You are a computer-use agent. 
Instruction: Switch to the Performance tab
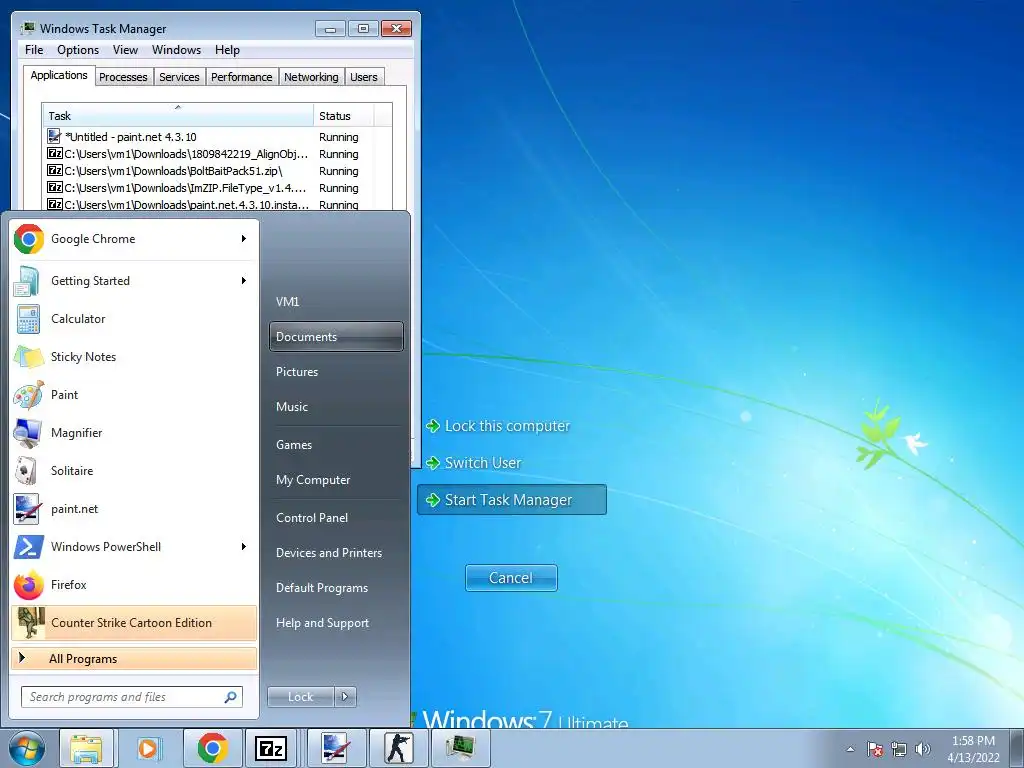pyautogui.click(x=242, y=77)
